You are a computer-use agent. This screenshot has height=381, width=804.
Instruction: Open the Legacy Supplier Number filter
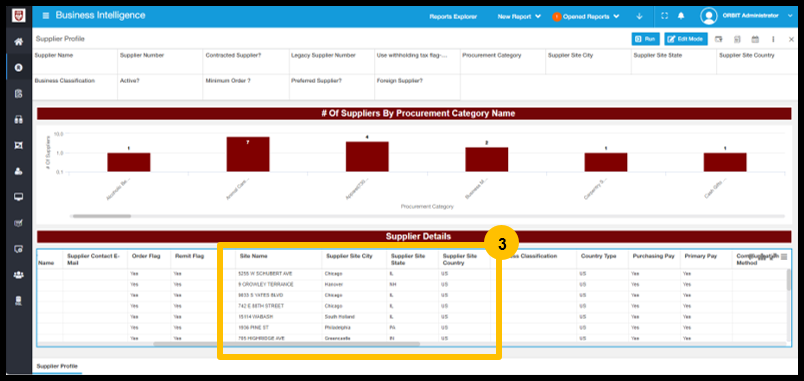click(x=332, y=62)
